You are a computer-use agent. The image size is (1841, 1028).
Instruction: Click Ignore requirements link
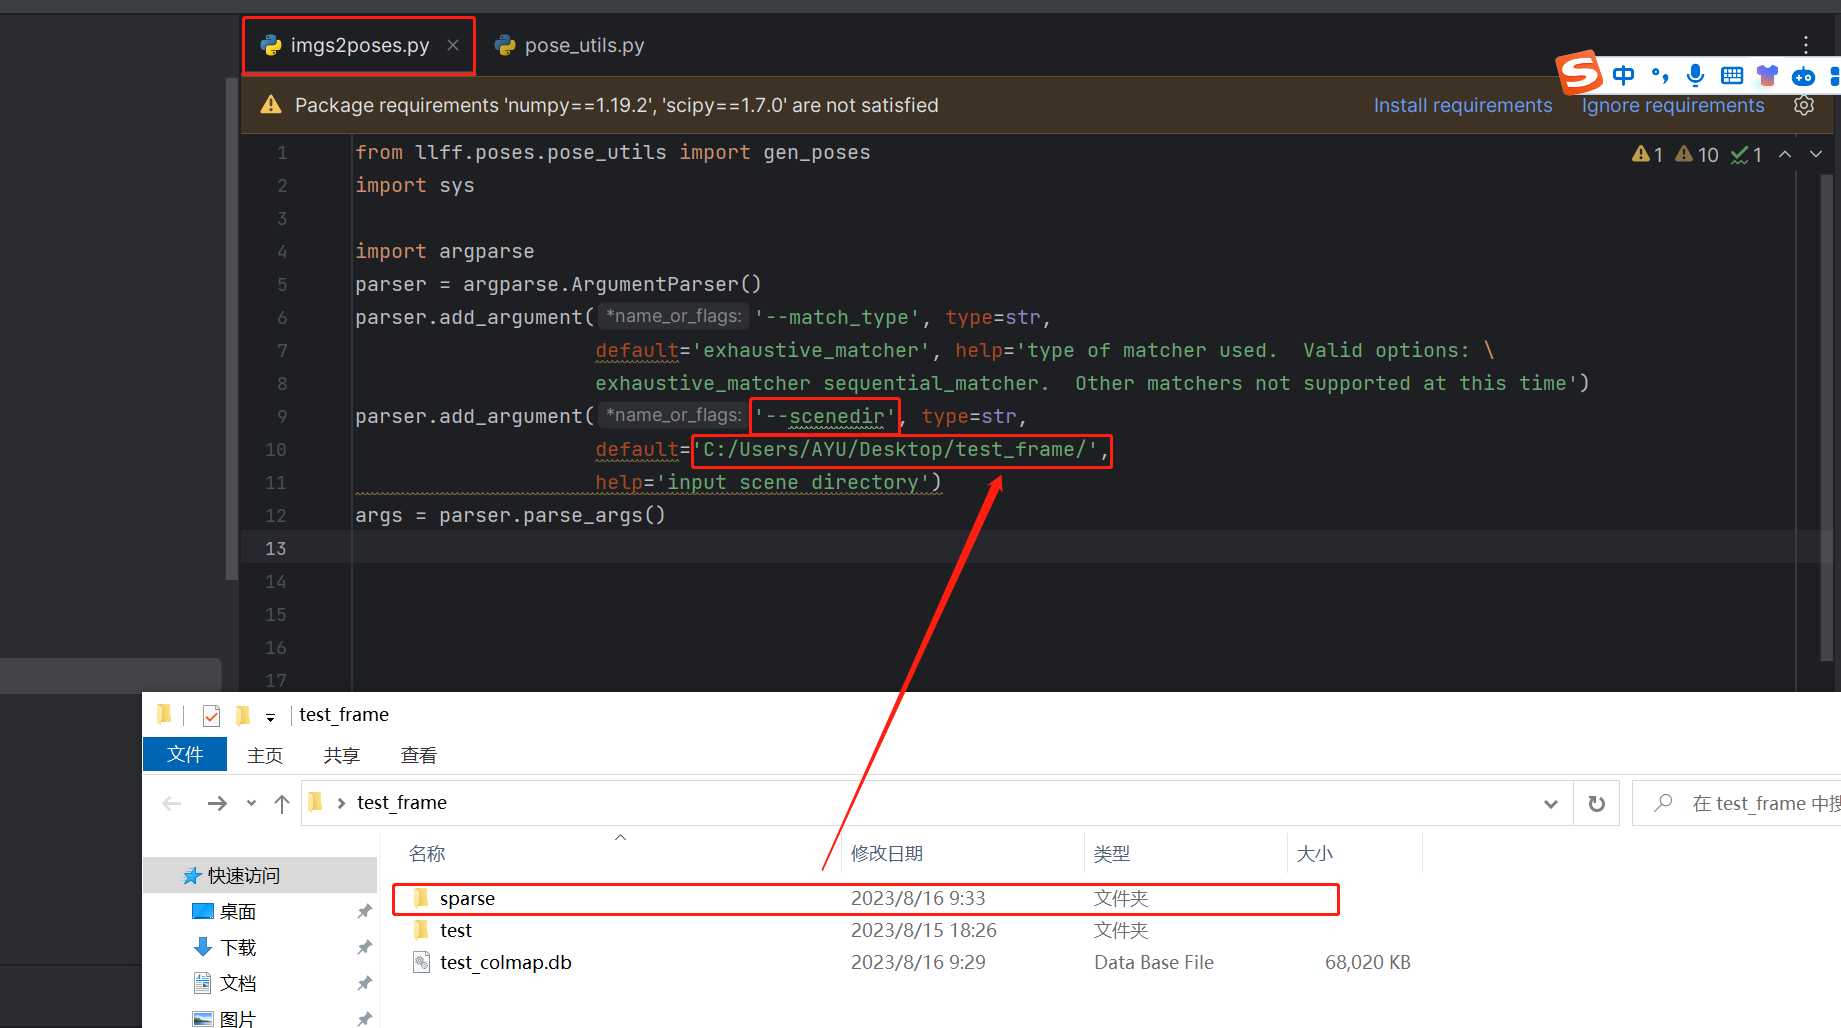[1673, 105]
